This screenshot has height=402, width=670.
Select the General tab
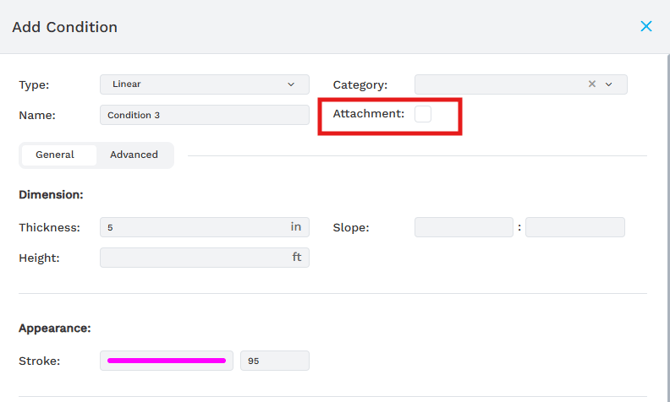(x=55, y=155)
